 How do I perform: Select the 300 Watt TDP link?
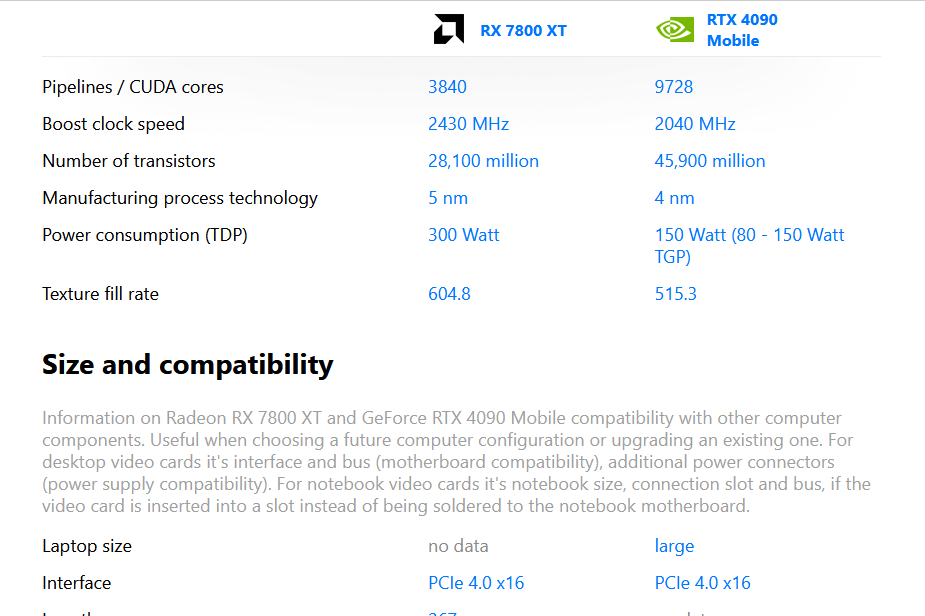(464, 235)
